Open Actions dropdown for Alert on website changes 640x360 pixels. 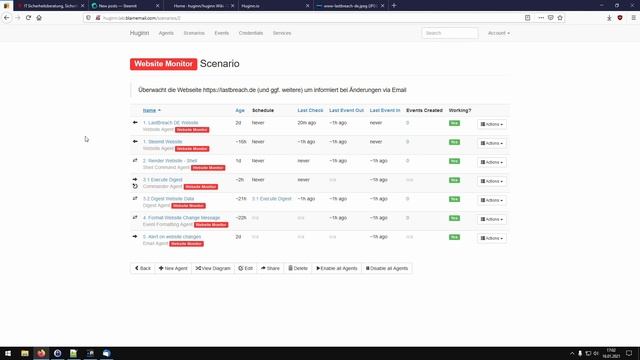pos(492,238)
